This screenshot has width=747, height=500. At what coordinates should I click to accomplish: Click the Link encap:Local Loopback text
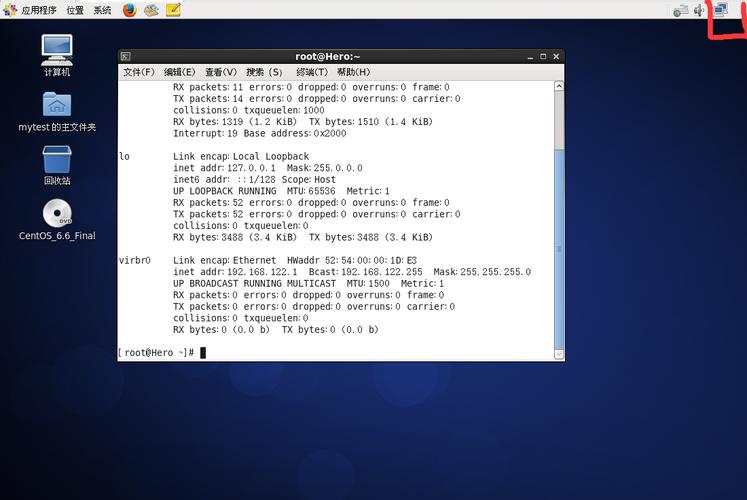click(241, 156)
